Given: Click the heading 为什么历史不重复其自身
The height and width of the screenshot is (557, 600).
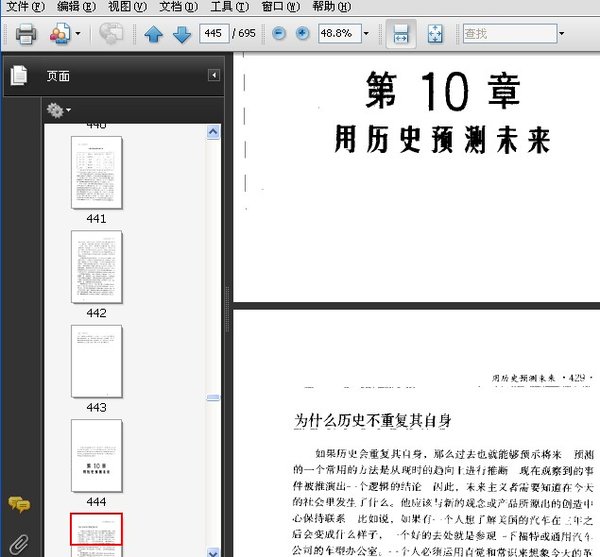Looking at the screenshot, I should coord(373,421).
